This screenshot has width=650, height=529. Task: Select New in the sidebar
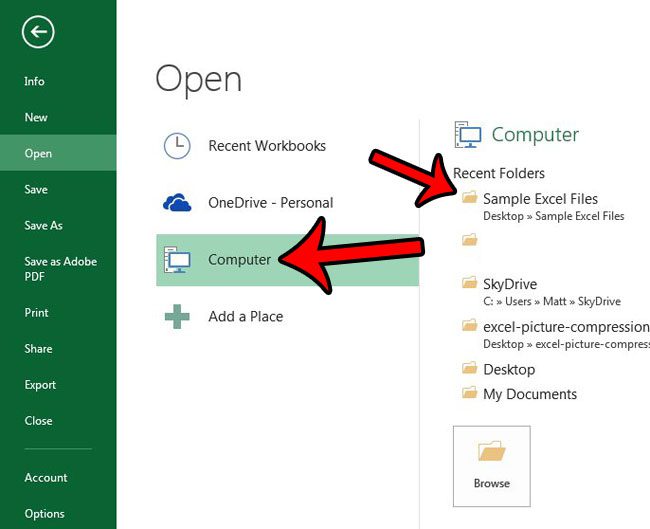(x=36, y=118)
